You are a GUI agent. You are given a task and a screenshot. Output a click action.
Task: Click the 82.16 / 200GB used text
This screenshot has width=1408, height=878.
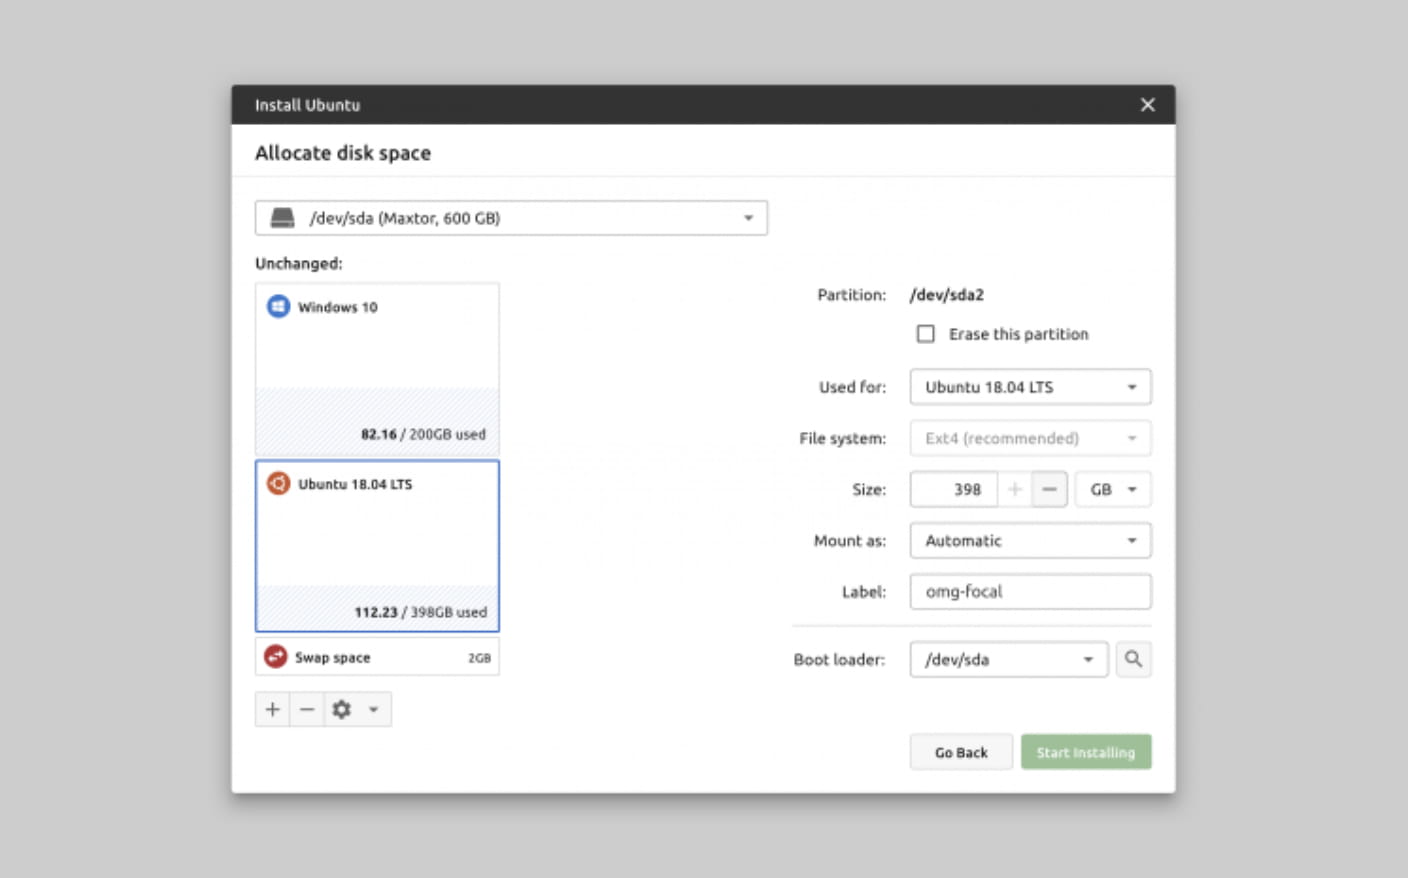423,434
